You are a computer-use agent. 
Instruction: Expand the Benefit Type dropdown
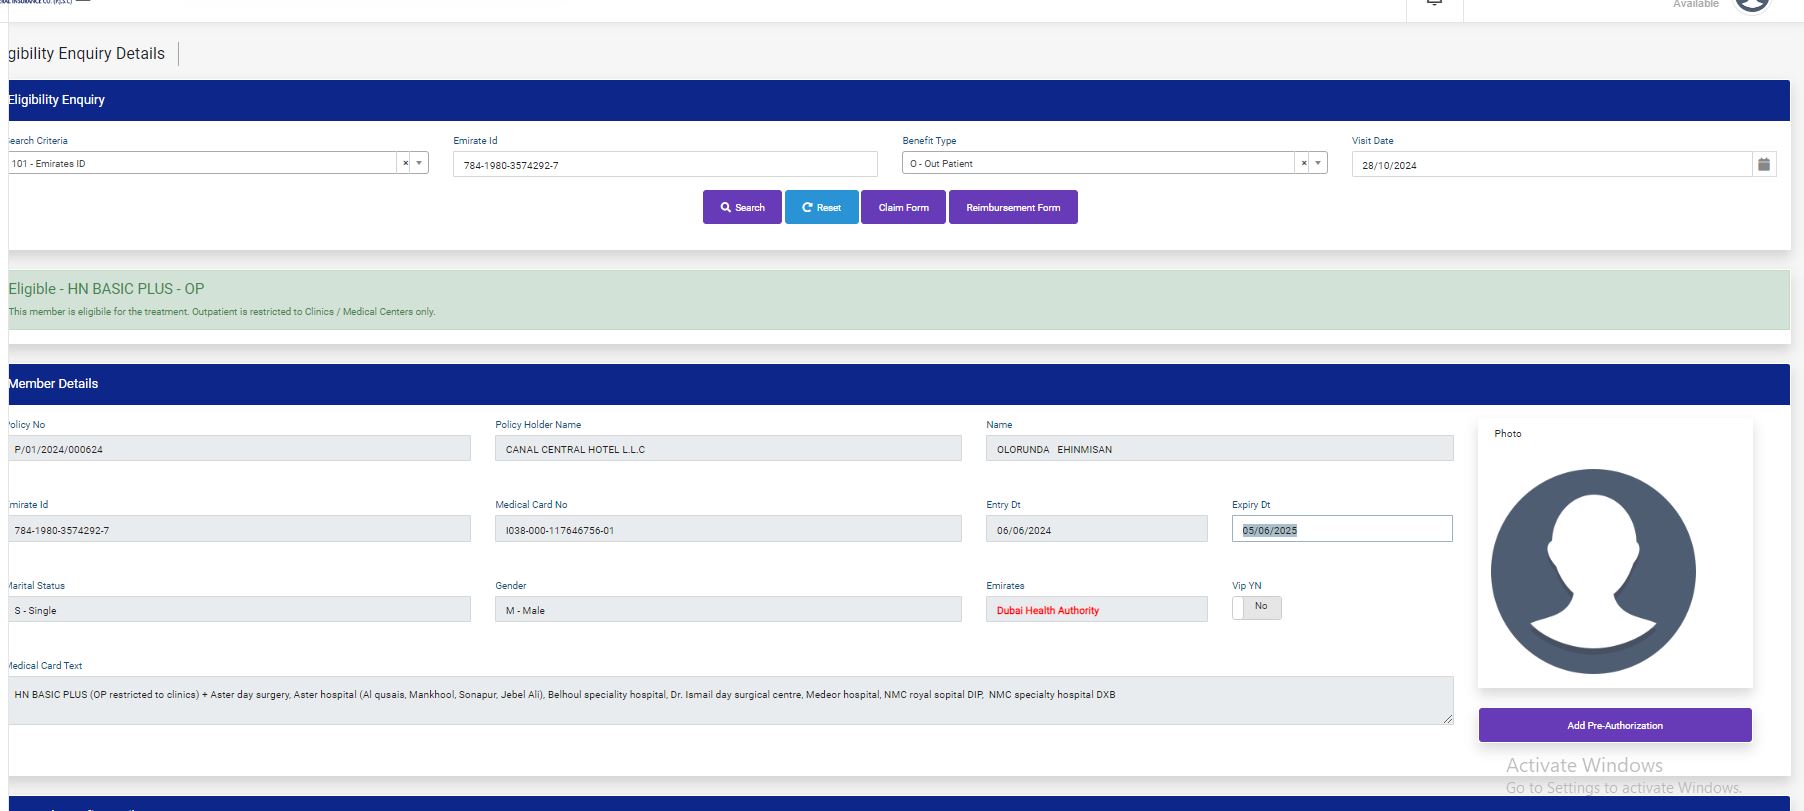[x=1318, y=163]
